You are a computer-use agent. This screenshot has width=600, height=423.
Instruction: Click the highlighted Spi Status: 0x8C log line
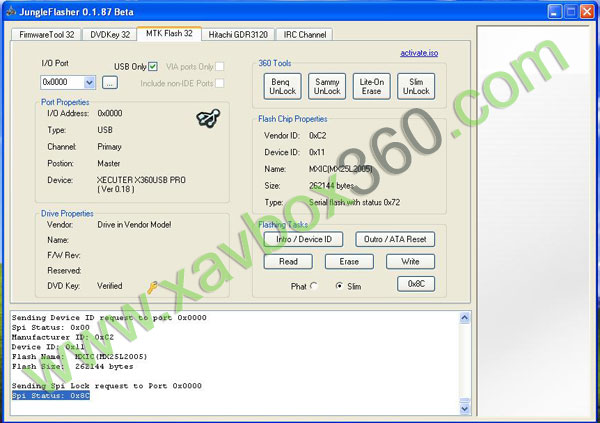point(51,395)
